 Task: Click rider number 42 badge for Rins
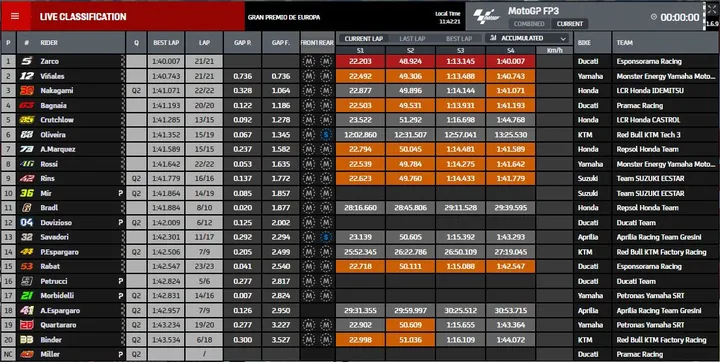[x=27, y=179]
